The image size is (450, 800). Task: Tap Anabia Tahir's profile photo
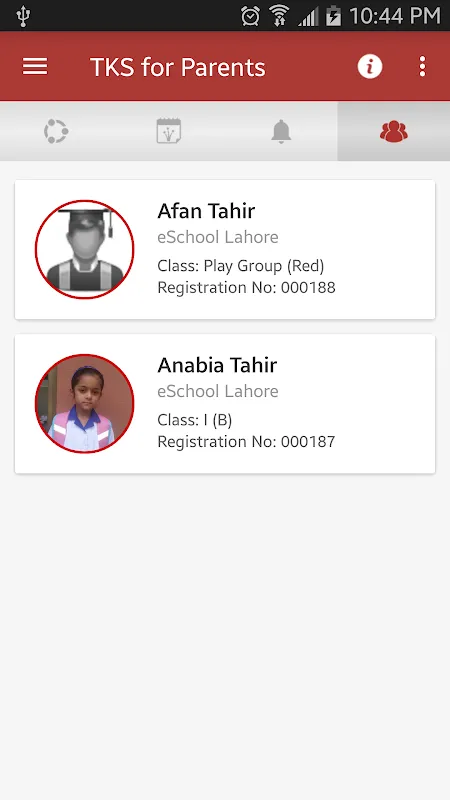coord(85,404)
